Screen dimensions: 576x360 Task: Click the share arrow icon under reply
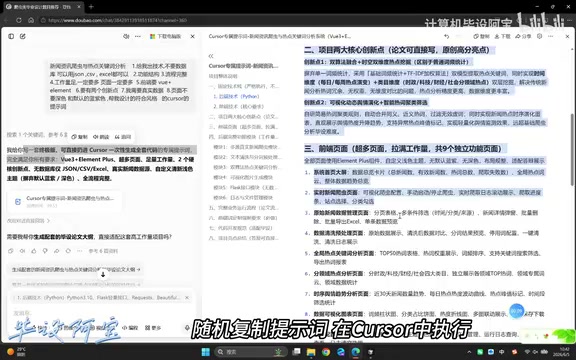(x=57, y=251)
